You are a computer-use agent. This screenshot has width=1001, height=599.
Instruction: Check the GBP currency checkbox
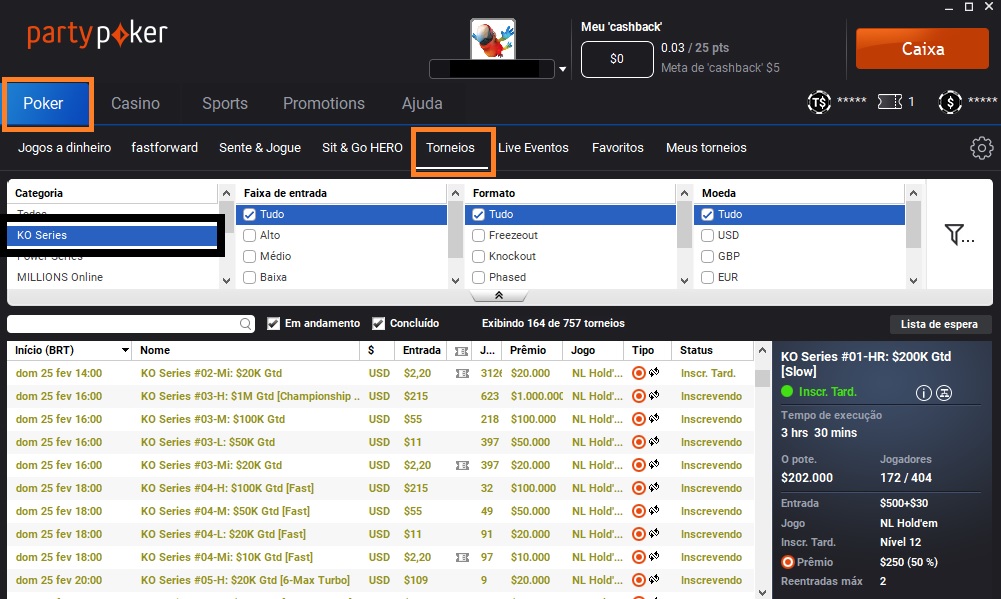(x=707, y=256)
